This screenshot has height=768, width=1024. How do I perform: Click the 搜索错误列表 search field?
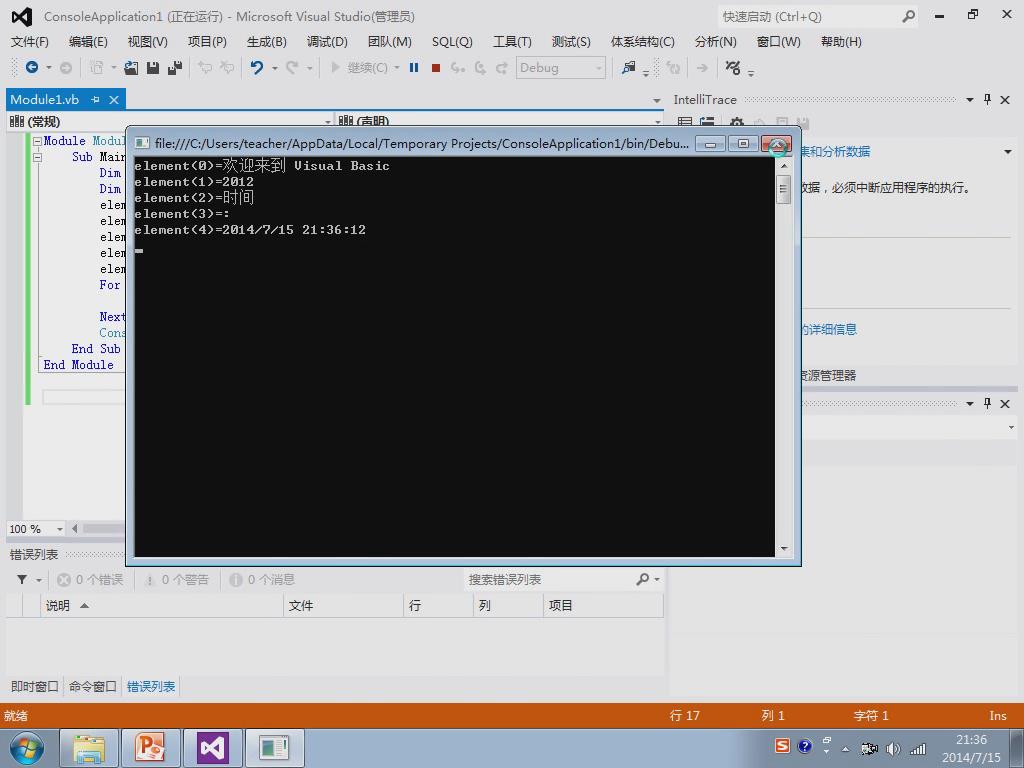[549, 579]
